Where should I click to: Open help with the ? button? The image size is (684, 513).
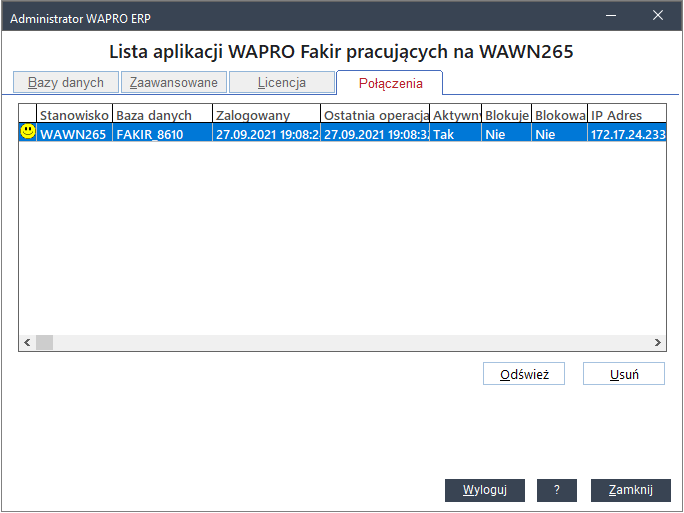click(557, 490)
